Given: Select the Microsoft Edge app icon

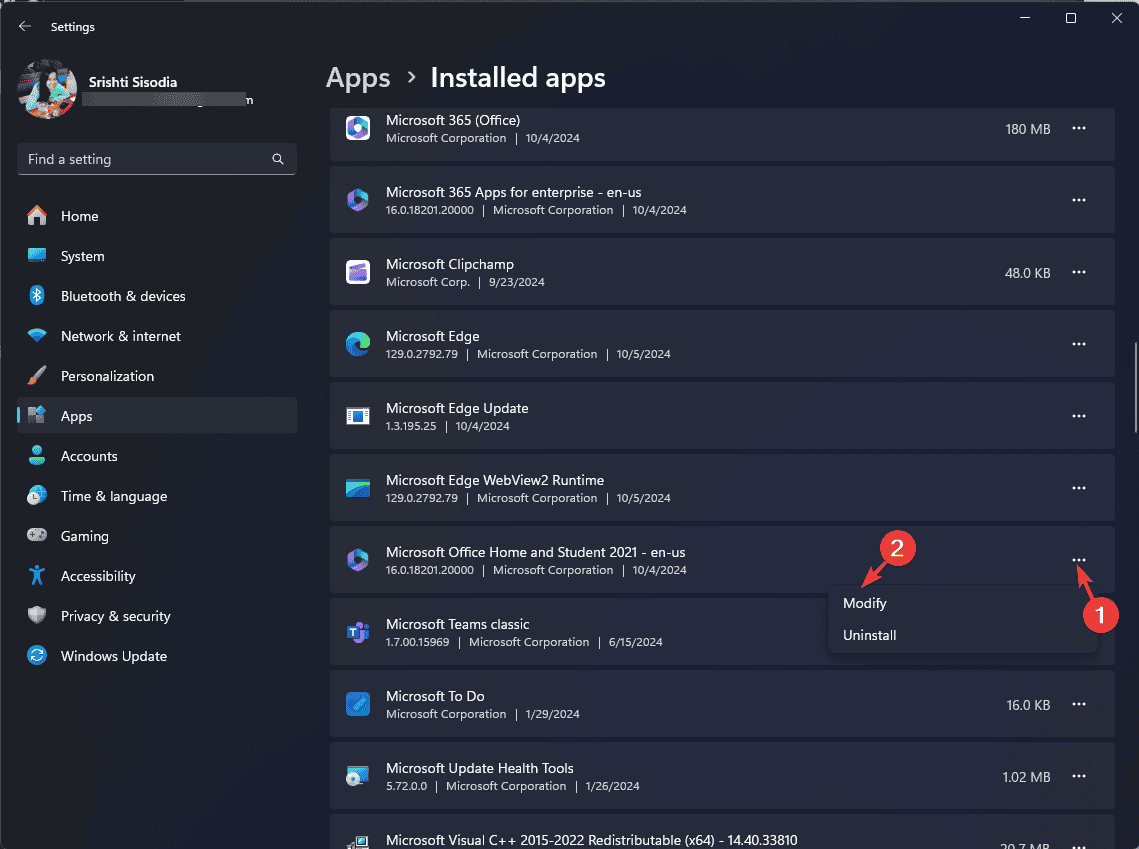Looking at the screenshot, I should [358, 344].
